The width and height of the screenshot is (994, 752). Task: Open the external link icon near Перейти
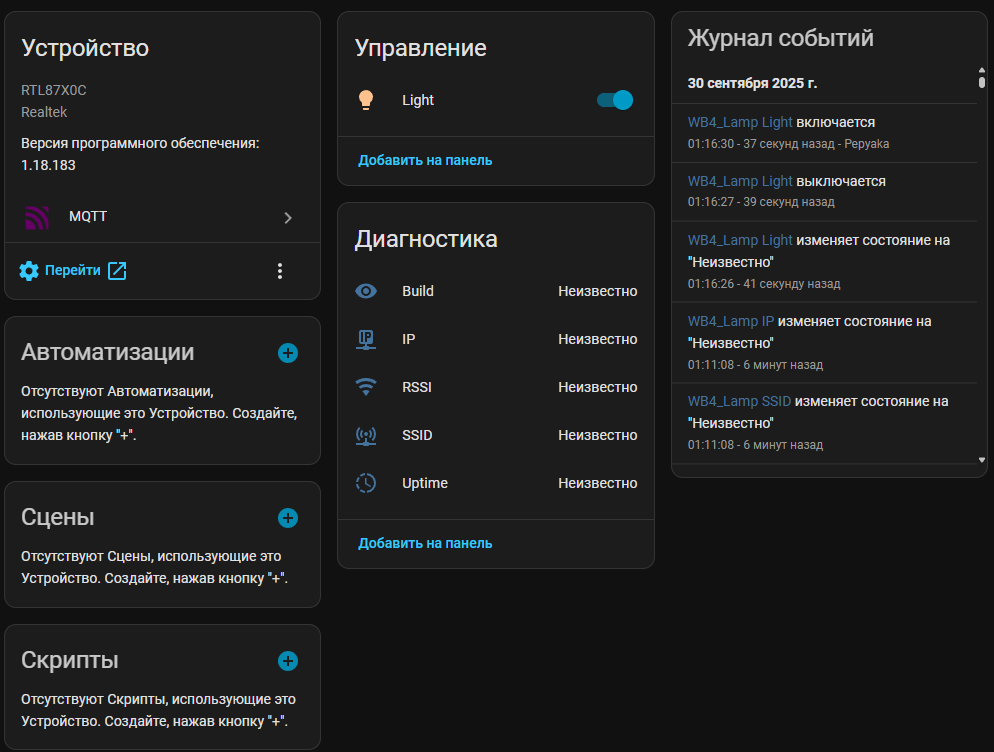pyautogui.click(x=117, y=271)
